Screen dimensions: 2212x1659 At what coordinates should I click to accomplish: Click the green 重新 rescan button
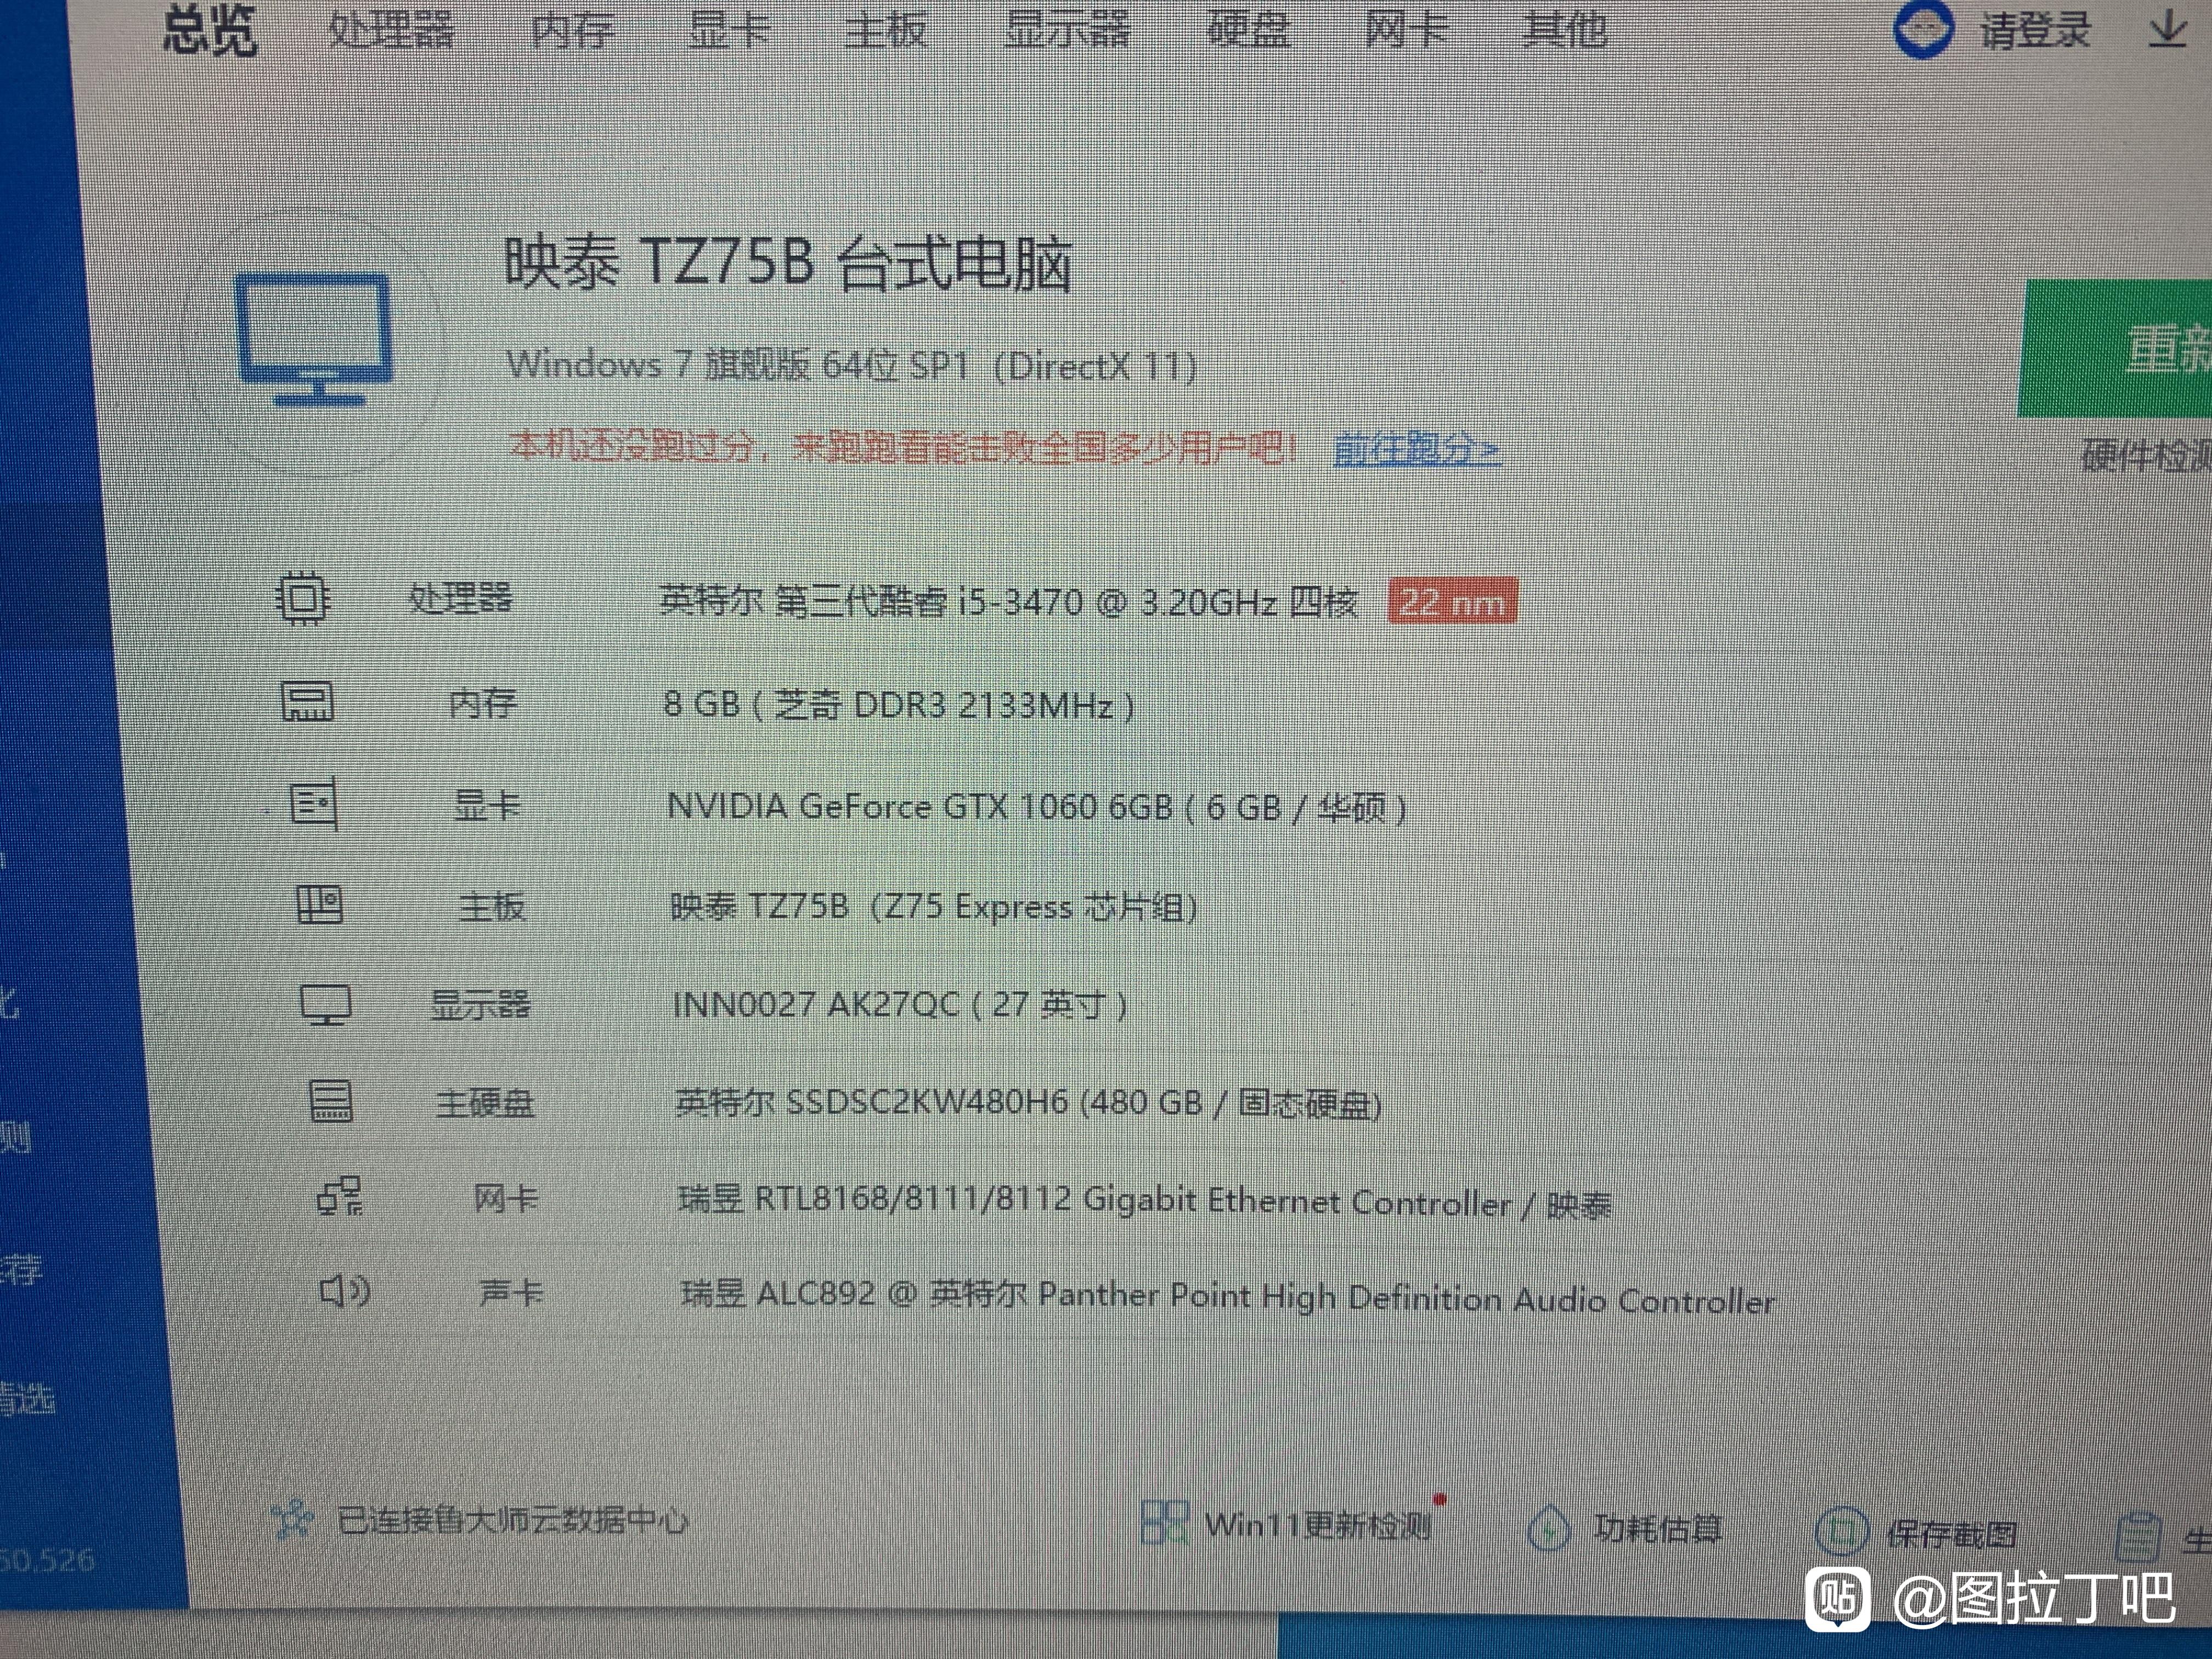click(2116, 348)
